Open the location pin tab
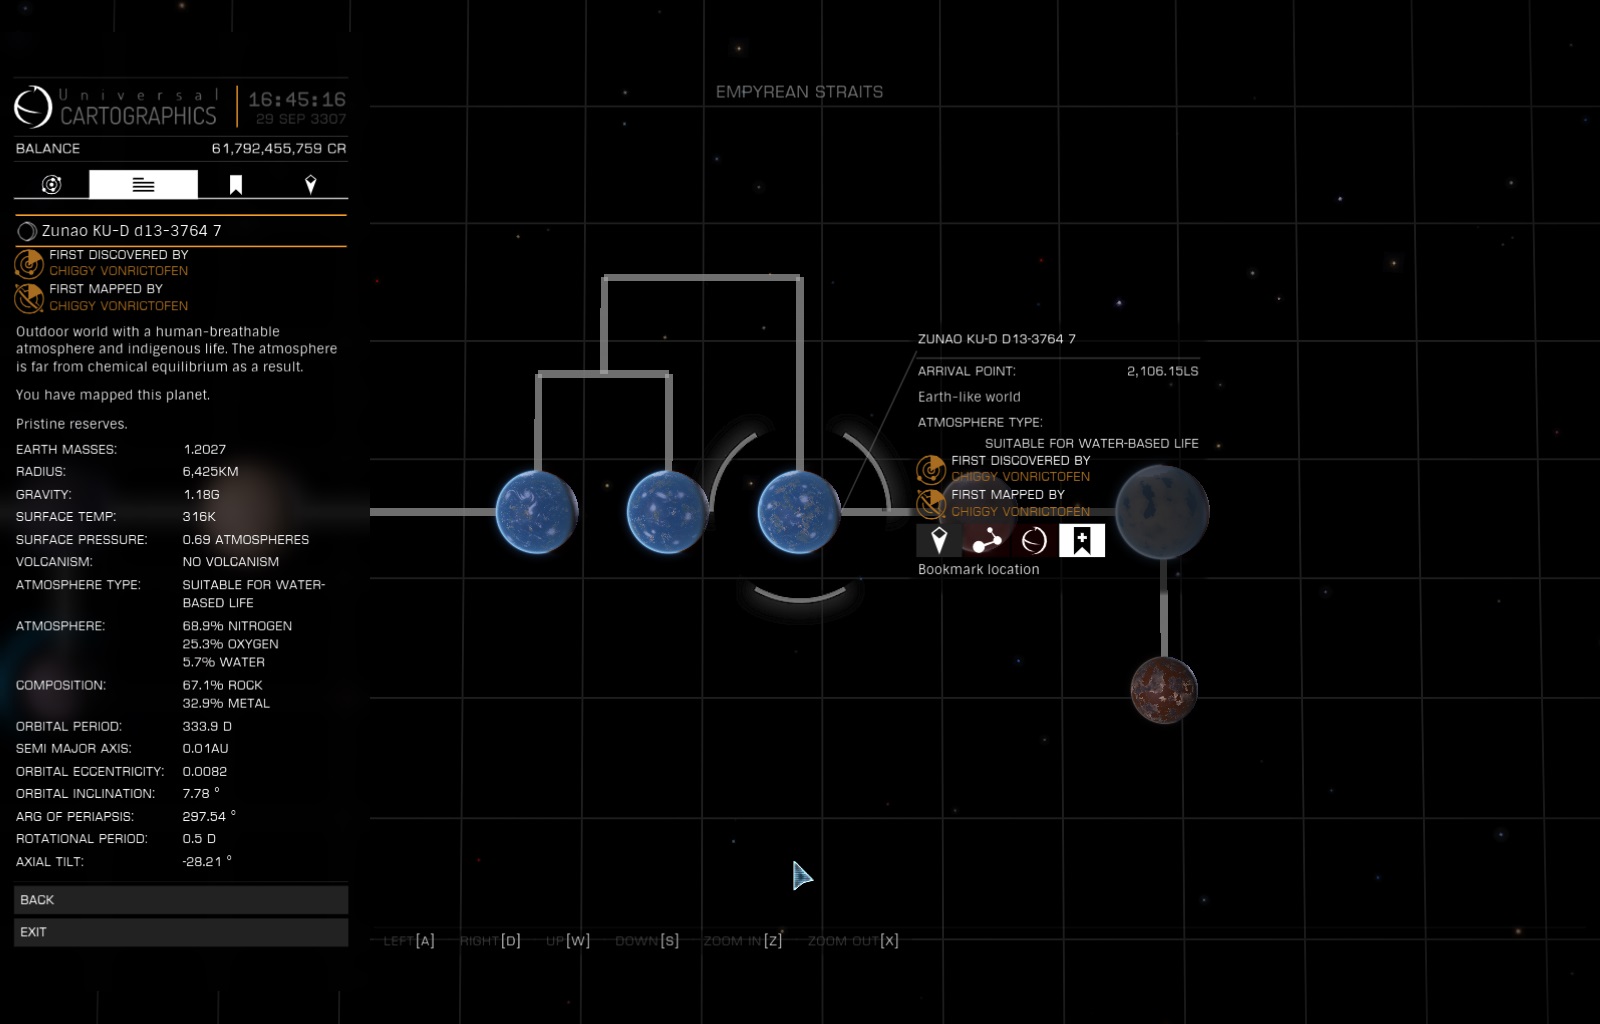1600x1024 pixels. pyautogui.click(x=311, y=184)
